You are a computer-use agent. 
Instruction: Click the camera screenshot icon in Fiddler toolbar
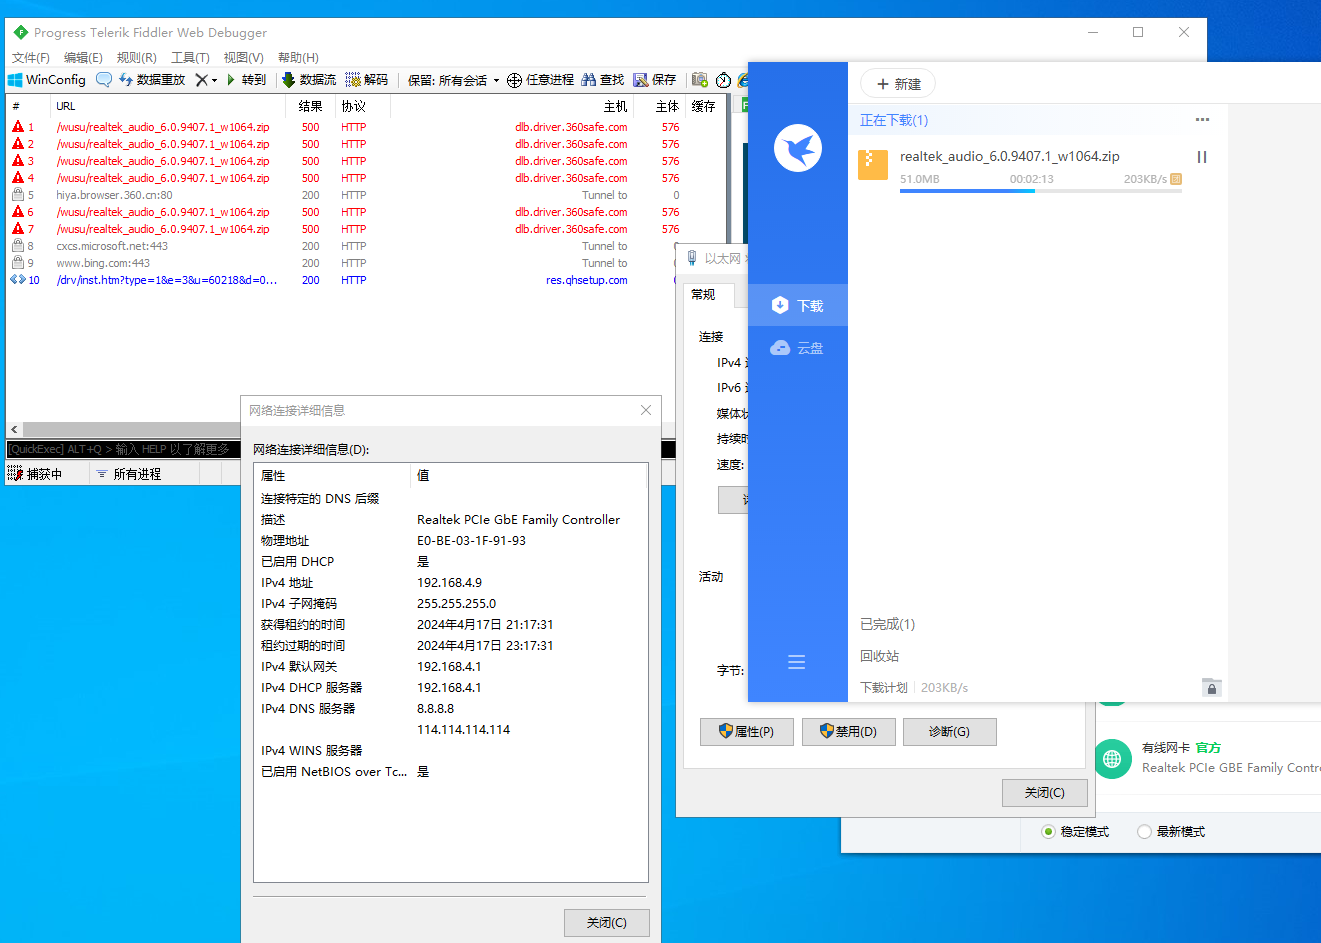[x=700, y=80]
